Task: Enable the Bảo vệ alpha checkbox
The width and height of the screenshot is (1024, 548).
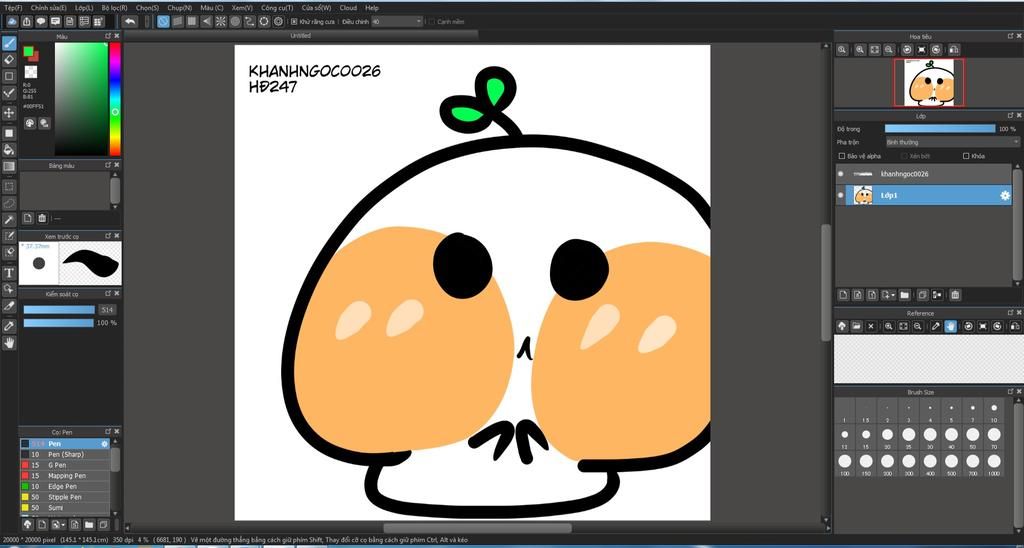Action: pyautogui.click(x=842, y=156)
